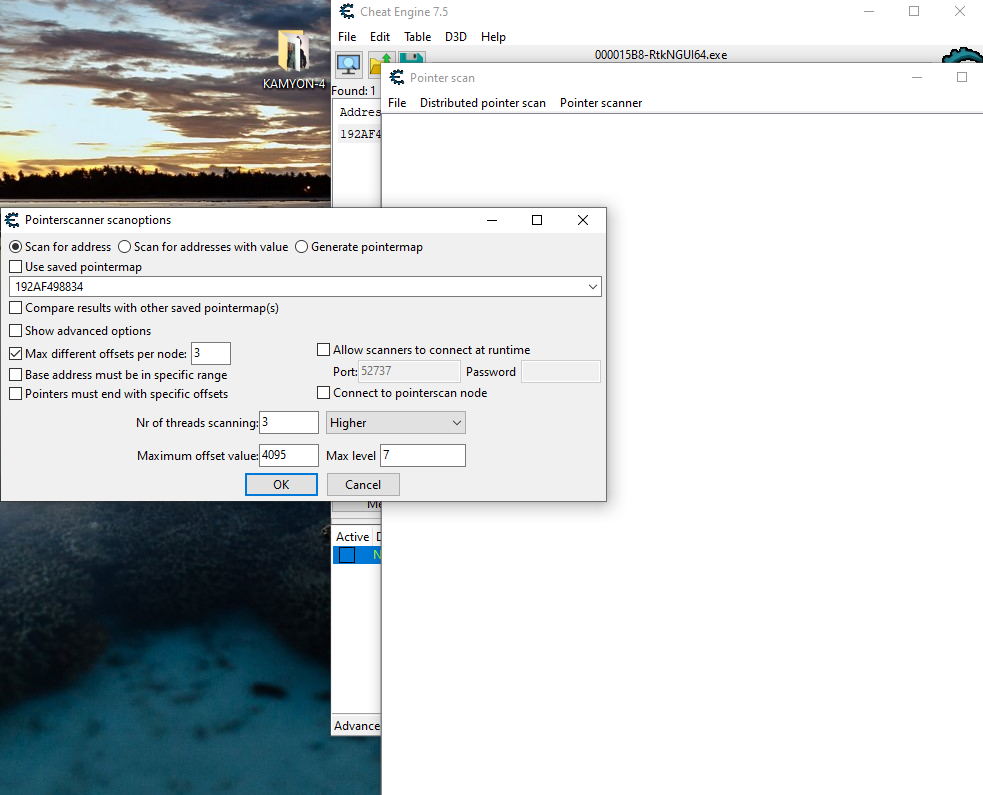Screen dimensions: 983x795
Task: Select Generate pointermap option
Action: tap(302, 247)
